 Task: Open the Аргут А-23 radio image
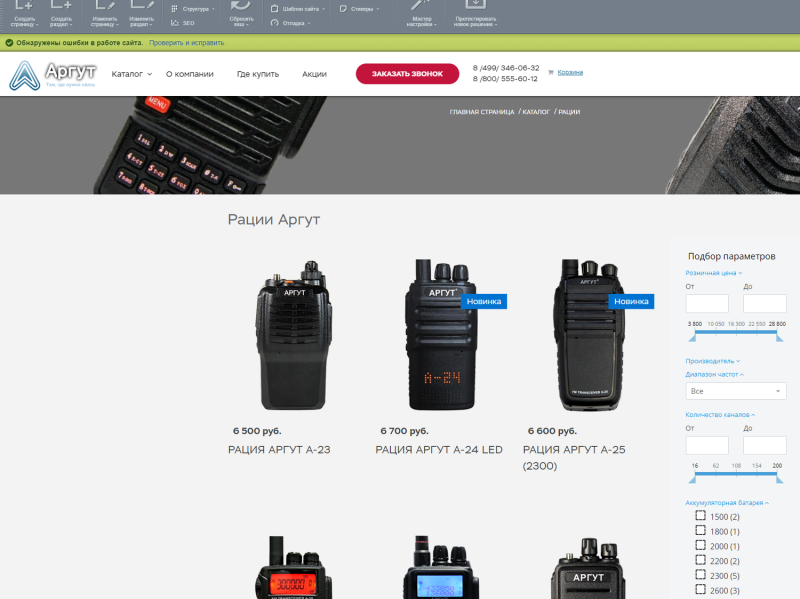294,335
